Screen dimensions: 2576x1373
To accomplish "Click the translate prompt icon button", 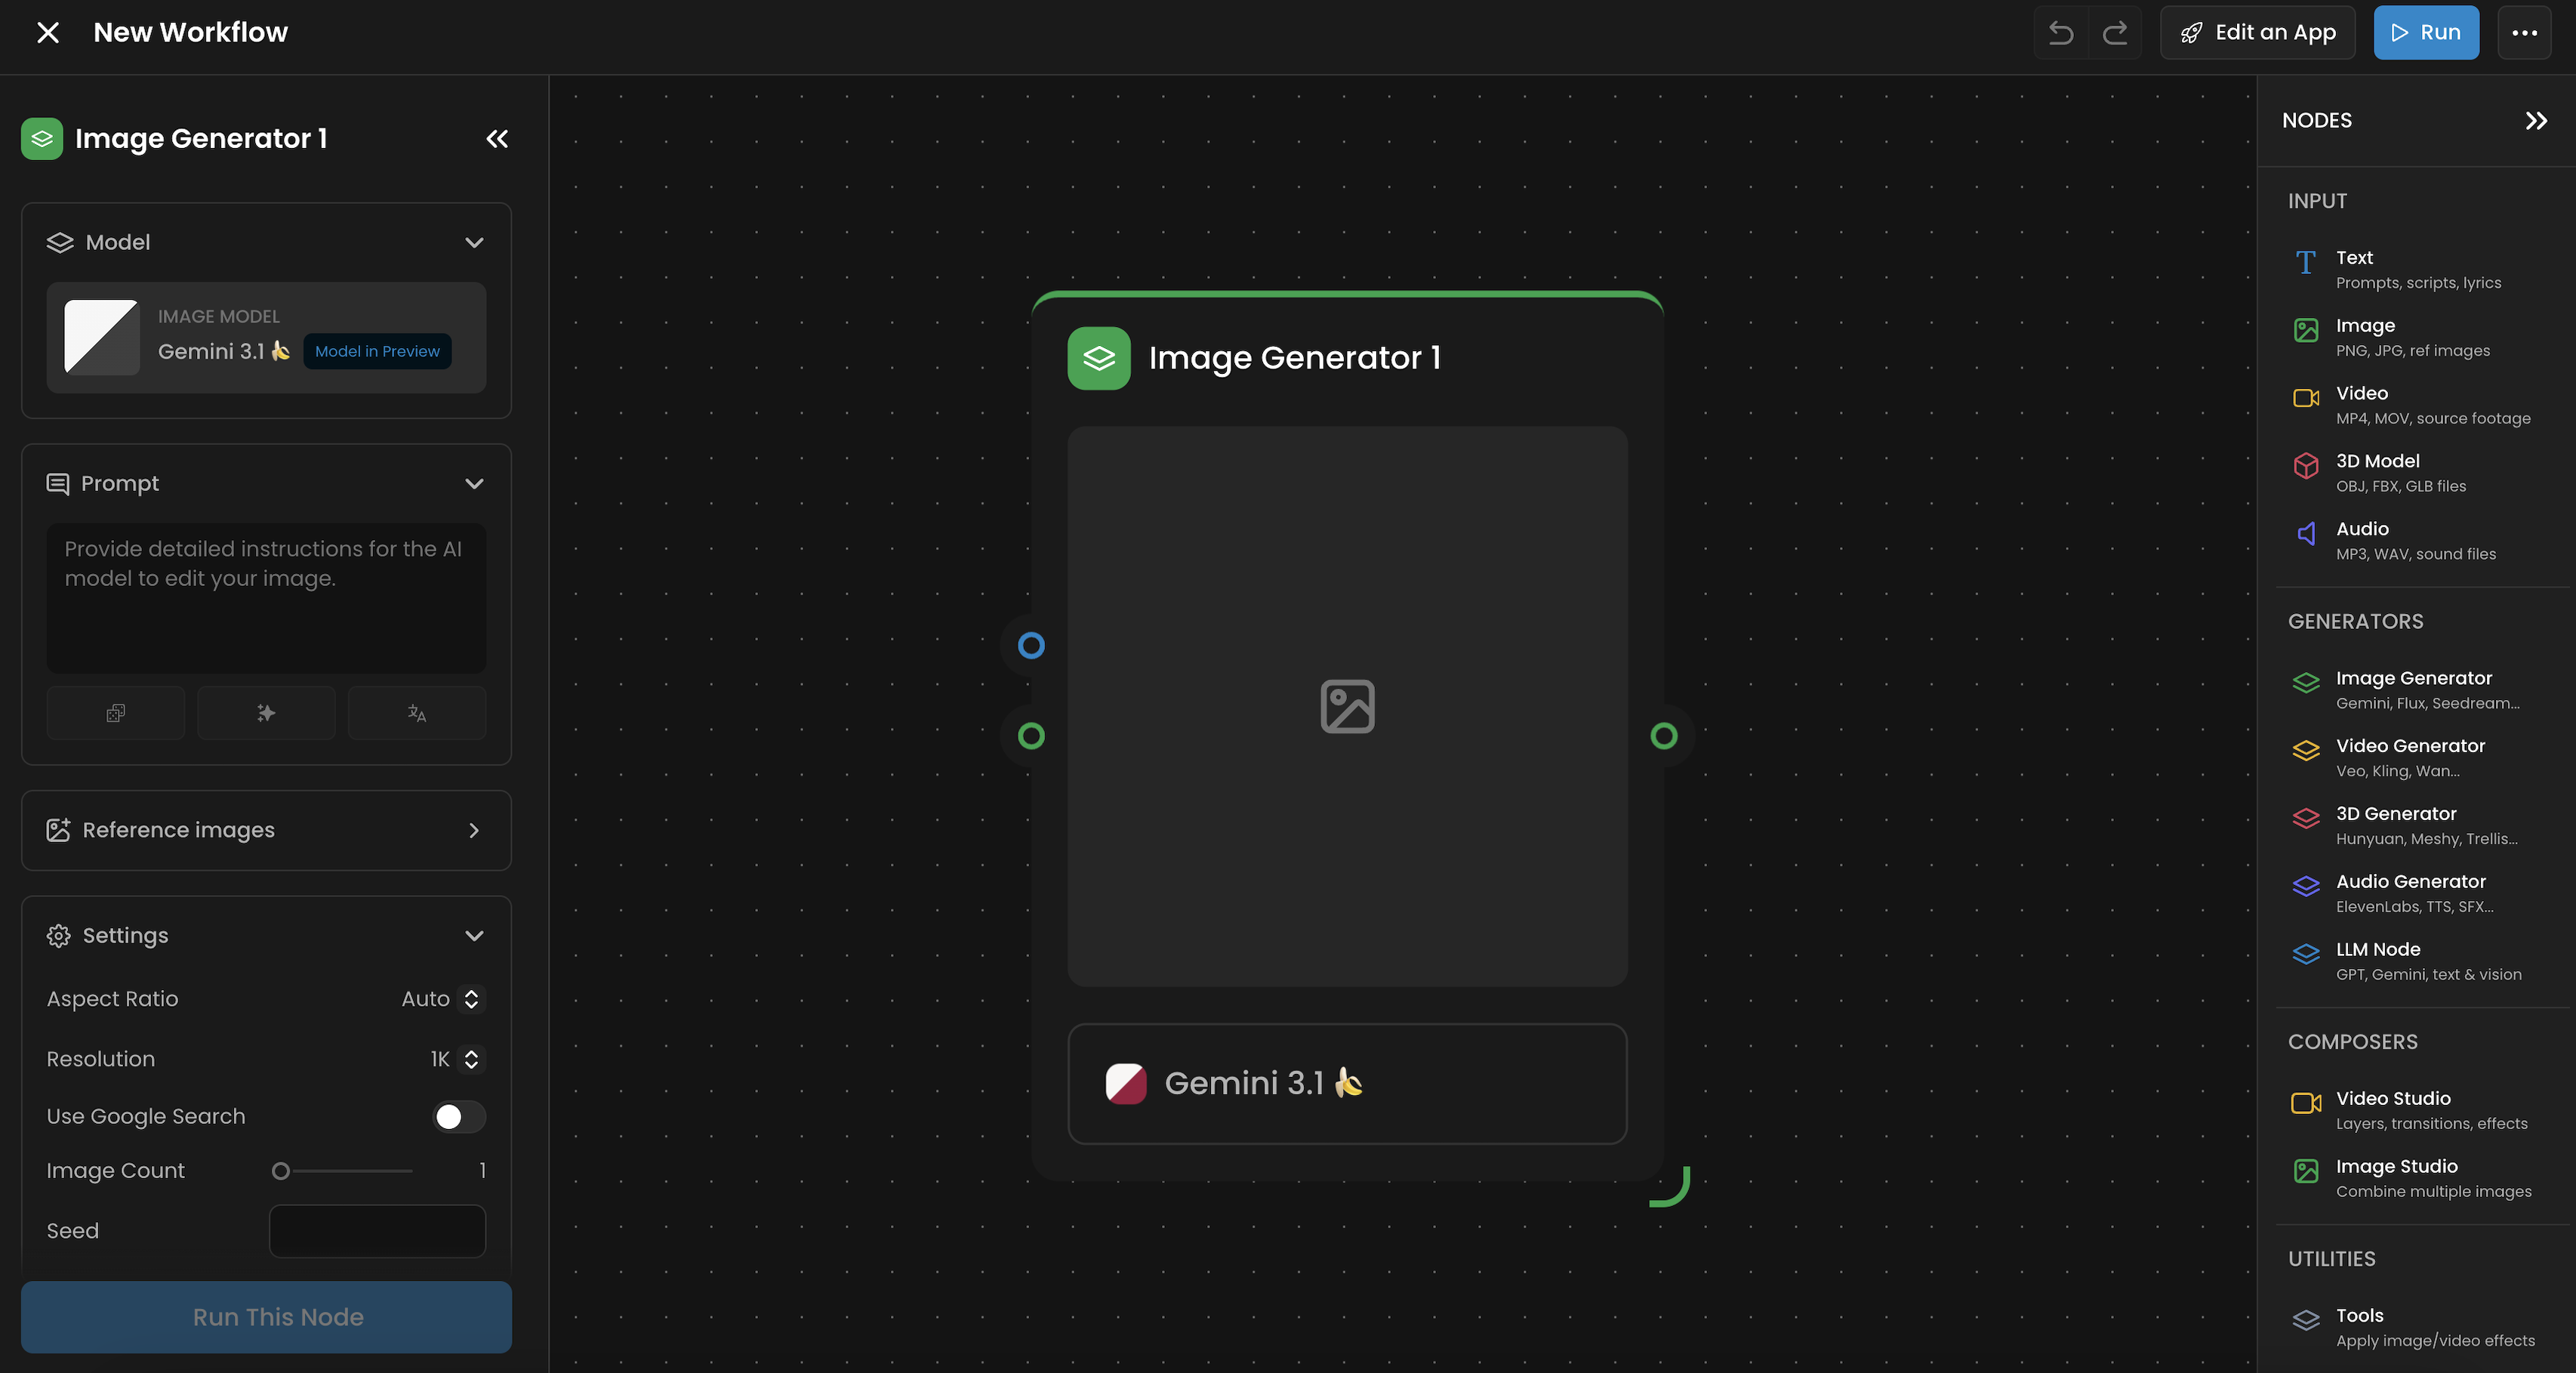I will pyautogui.click(x=417, y=713).
